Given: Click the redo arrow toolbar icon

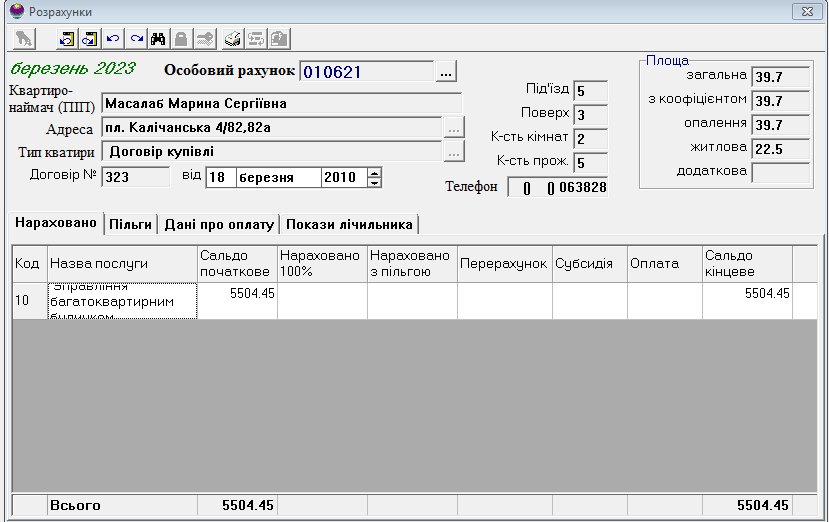Looking at the screenshot, I should coord(135,39).
